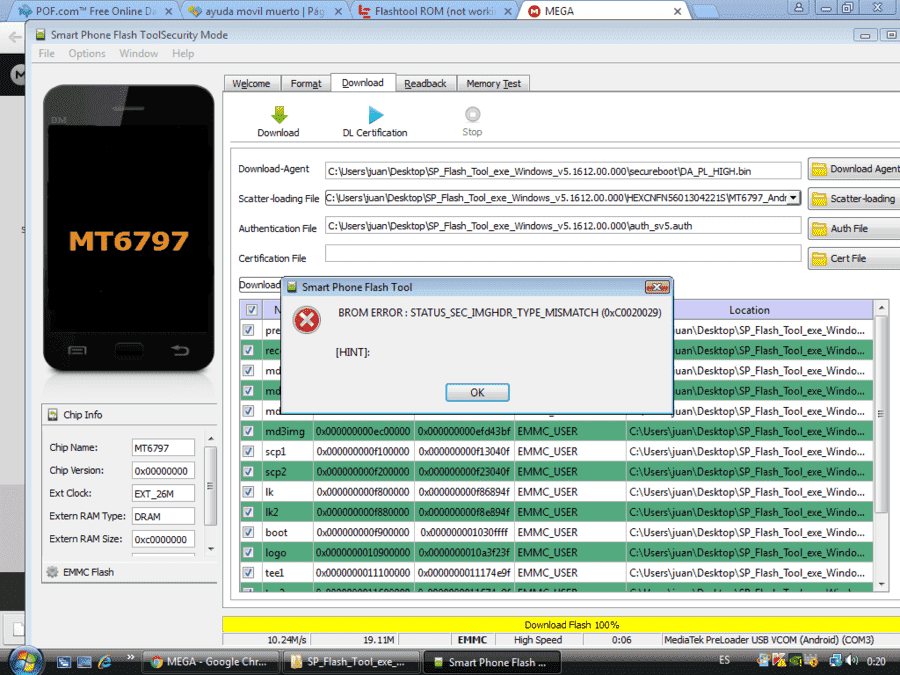900x675 pixels.
Task: Browse for Cert File
Action: [854, 258]
